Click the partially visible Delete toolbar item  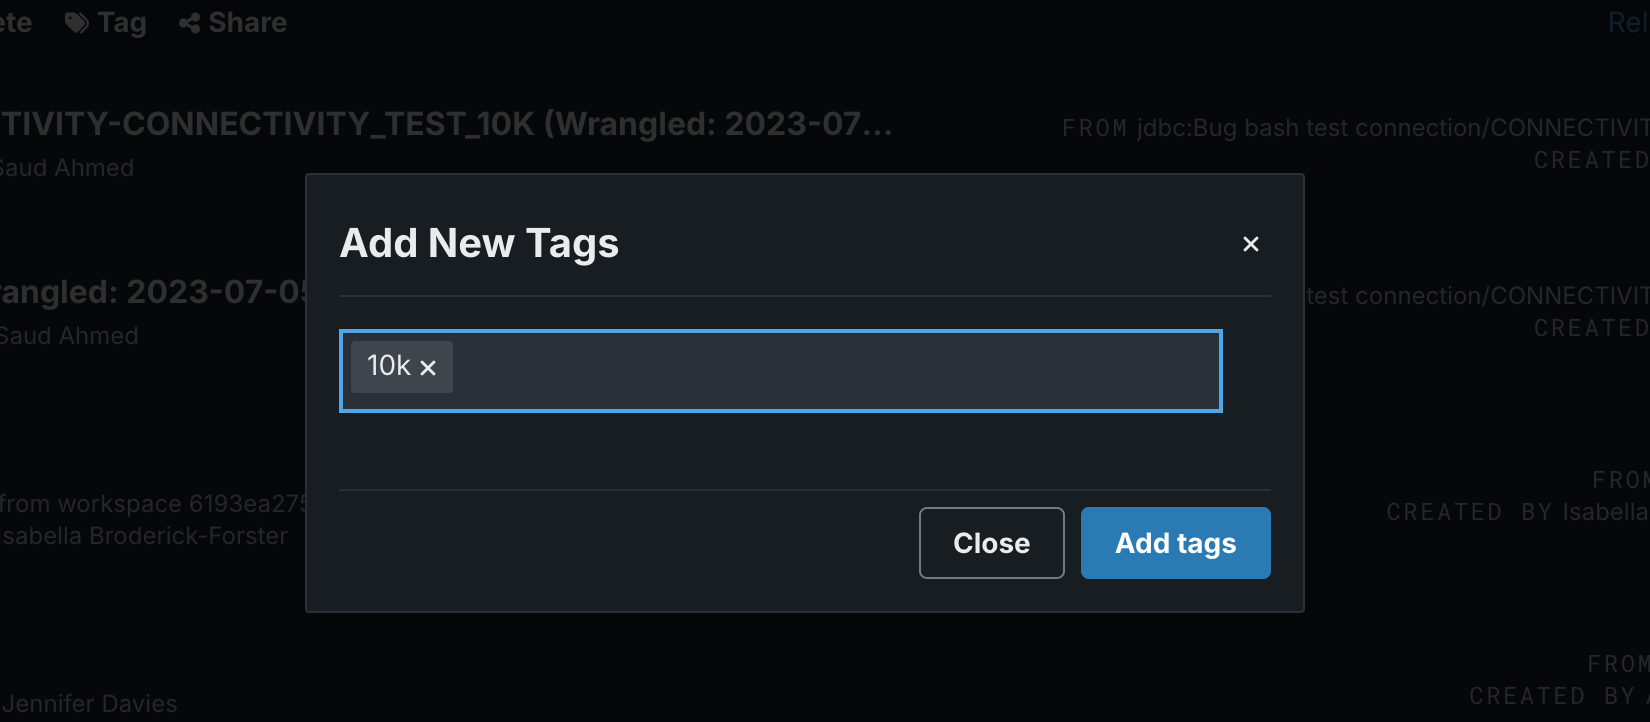point(15,23)
